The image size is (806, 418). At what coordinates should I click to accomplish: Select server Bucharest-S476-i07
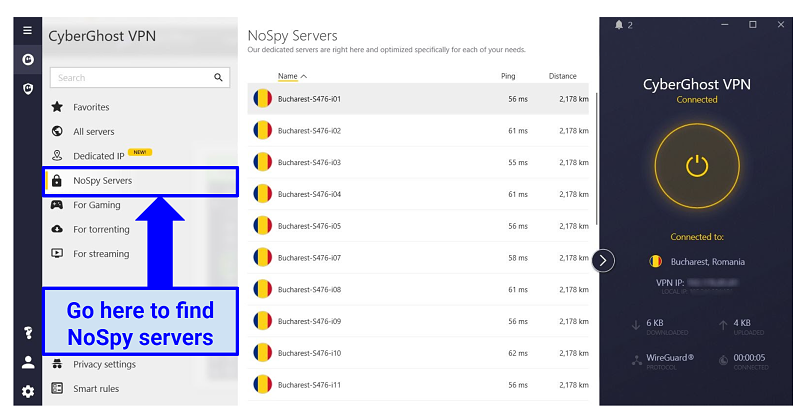(418, 258)
